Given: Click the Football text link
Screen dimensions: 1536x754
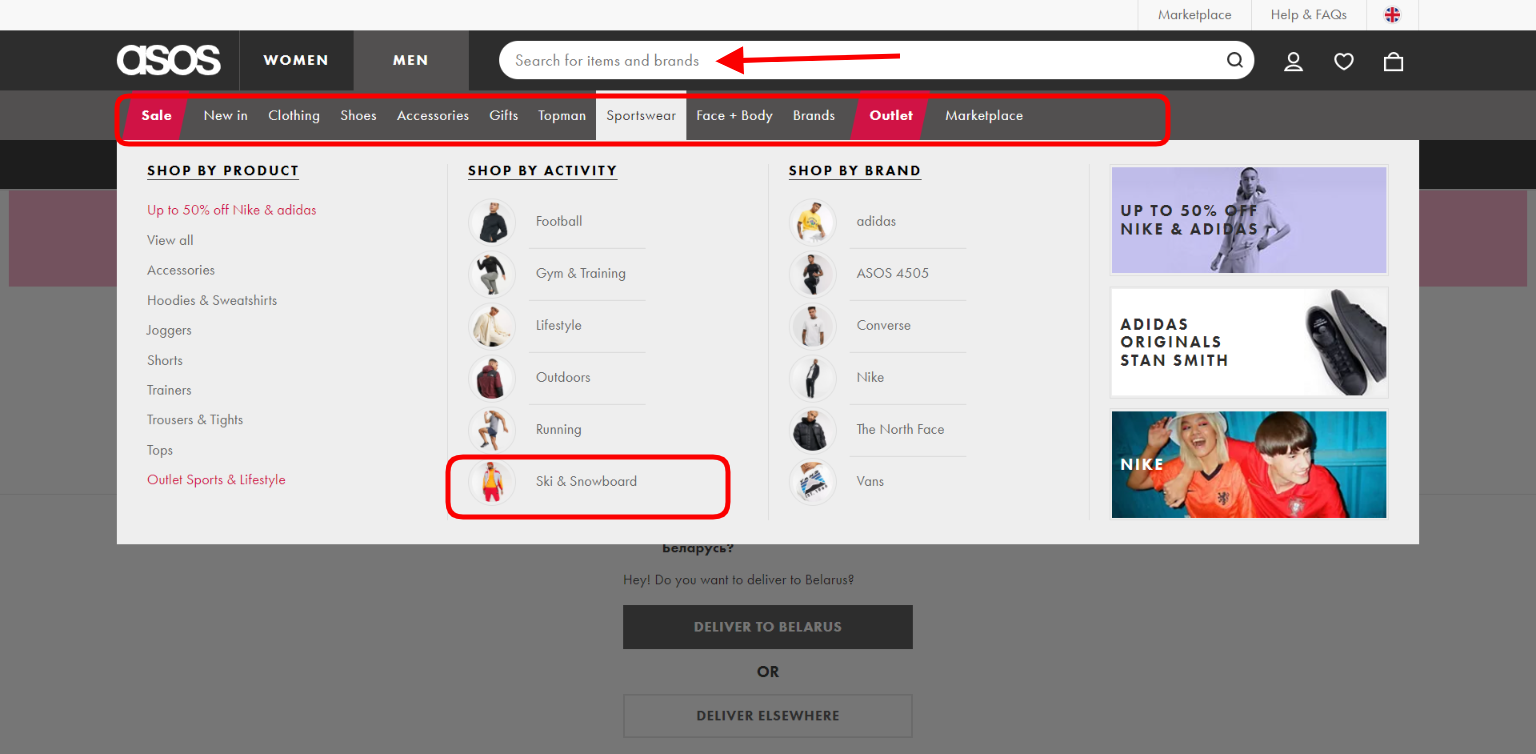Looking at the screenshot, I should (559, 221).
